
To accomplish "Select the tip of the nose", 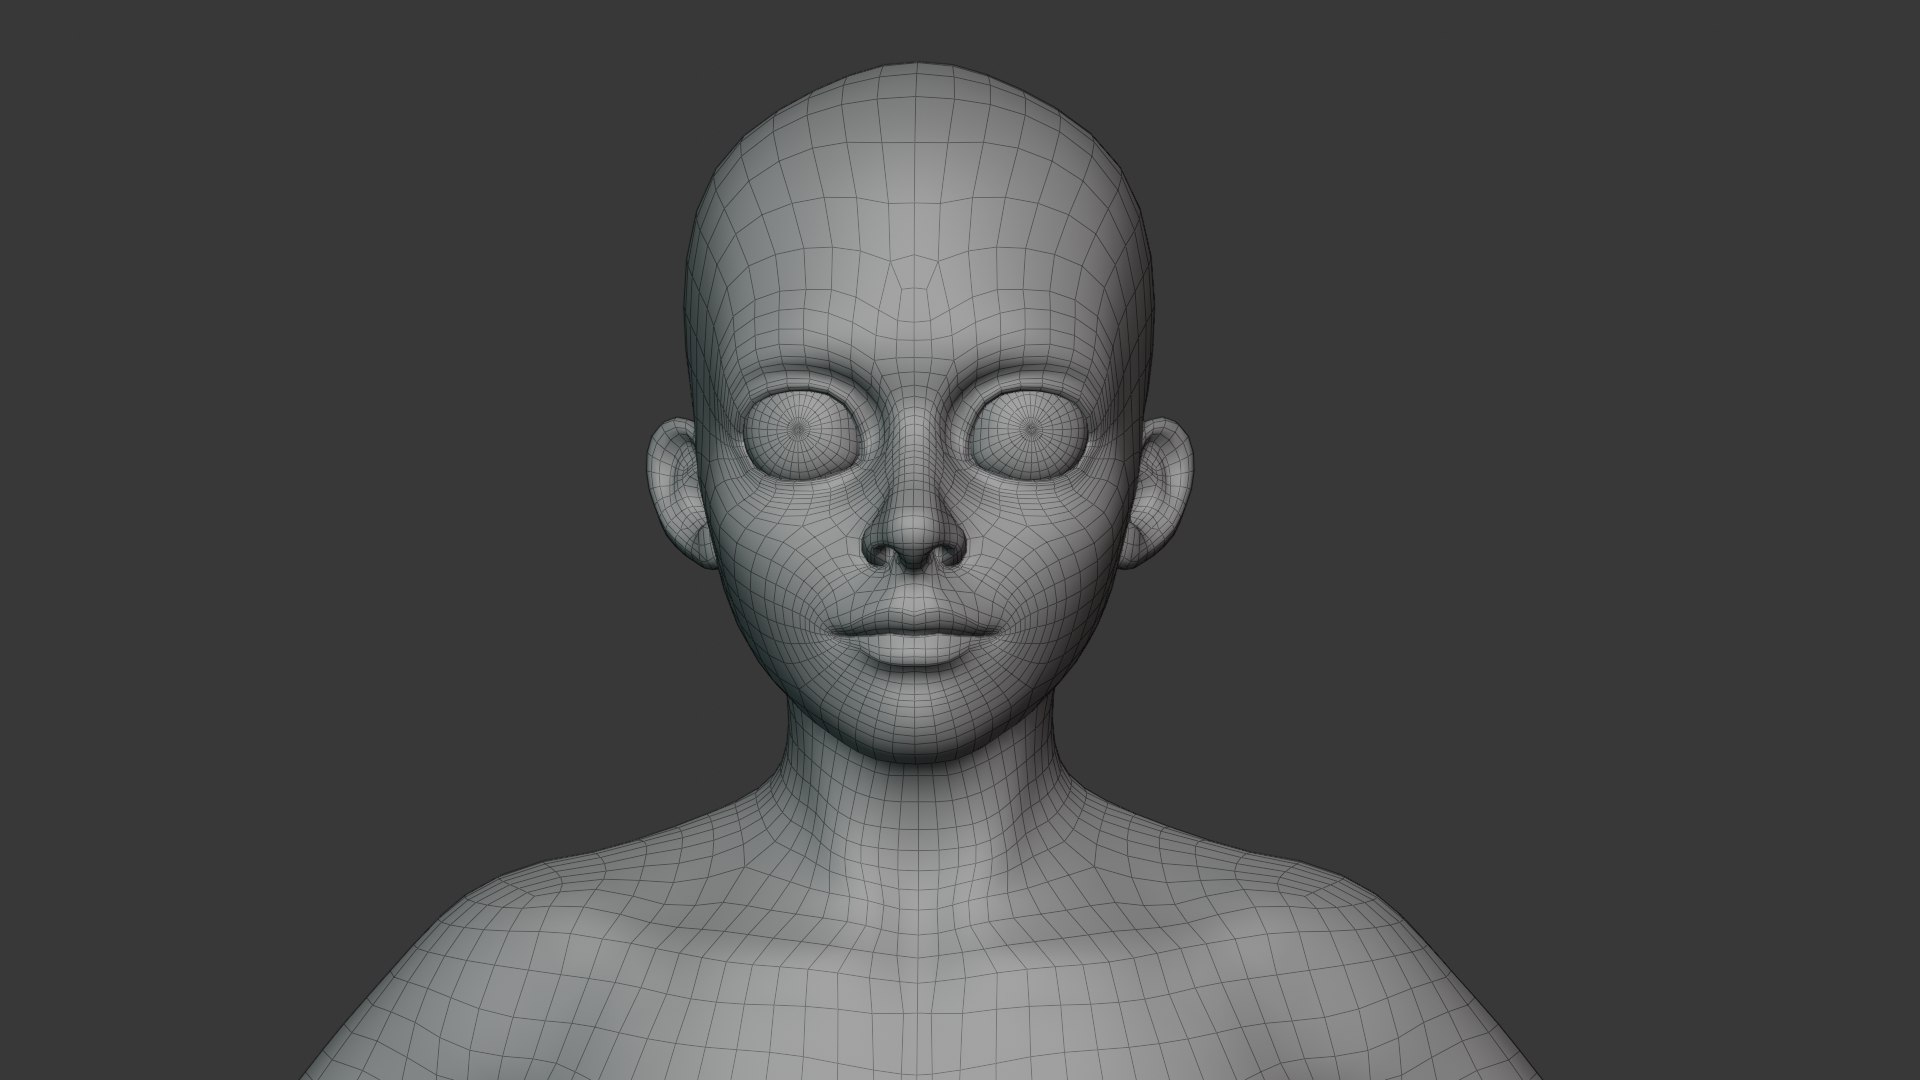I will tap(914, 535).
